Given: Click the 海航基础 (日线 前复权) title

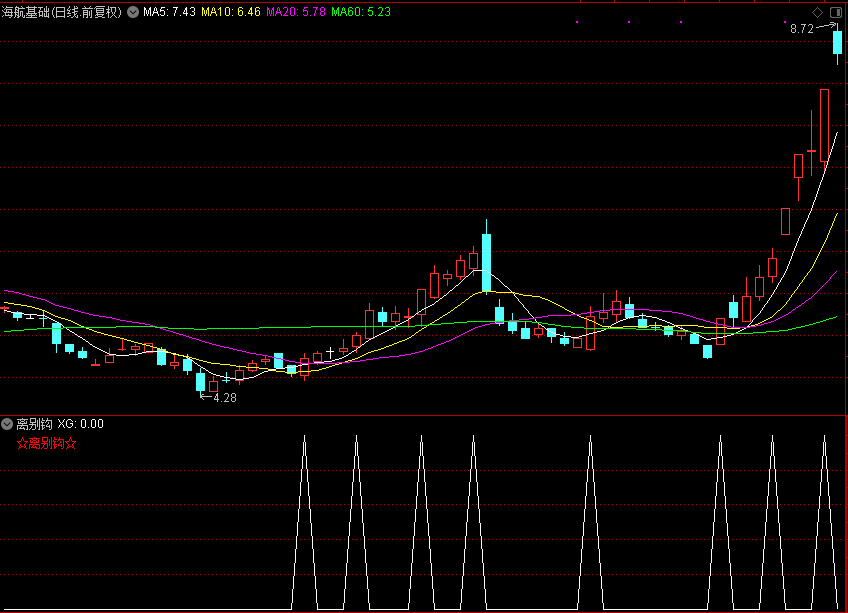Looking at the screenshot, I should click(62, 12).
